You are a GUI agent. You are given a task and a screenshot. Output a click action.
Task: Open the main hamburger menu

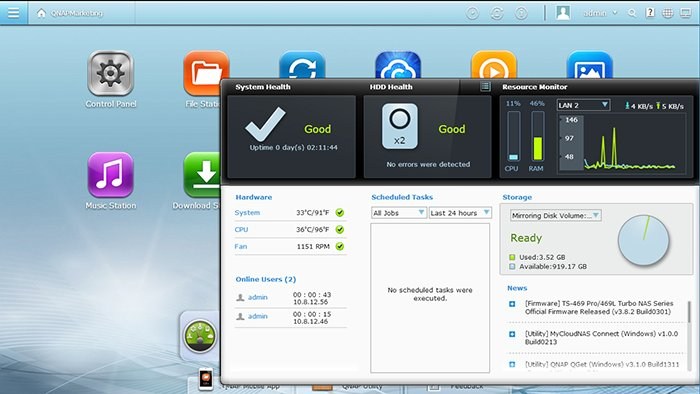(13, 12)
